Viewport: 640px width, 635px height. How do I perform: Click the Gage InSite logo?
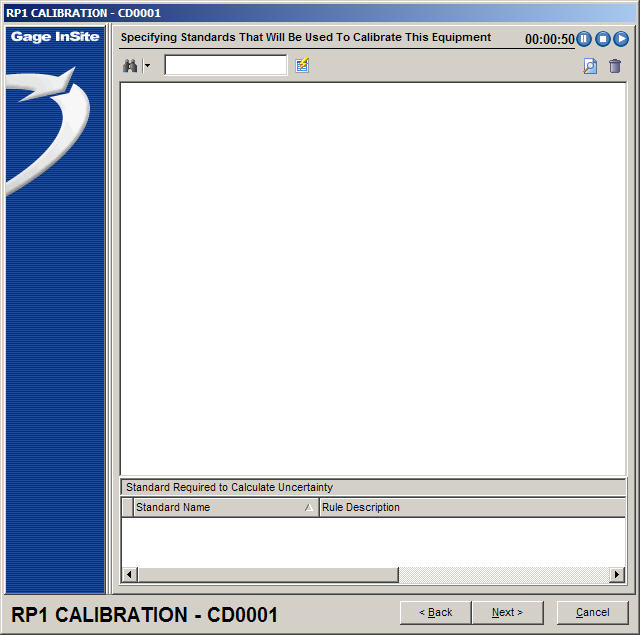(x=55, y=37)
